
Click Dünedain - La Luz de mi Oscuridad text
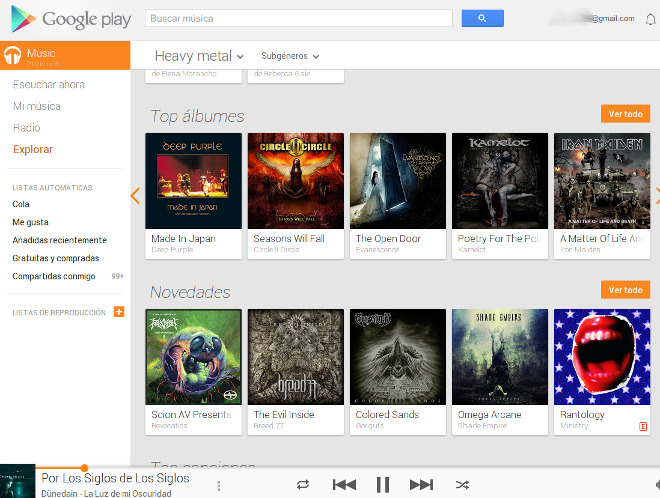106,493
